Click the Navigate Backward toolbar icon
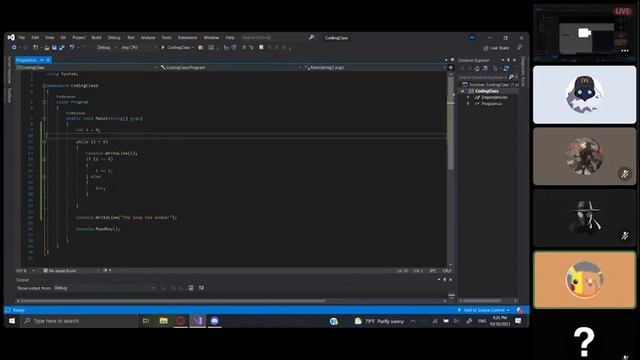The height and width of the screenshot is (360, 640). [x=14, y=48]
